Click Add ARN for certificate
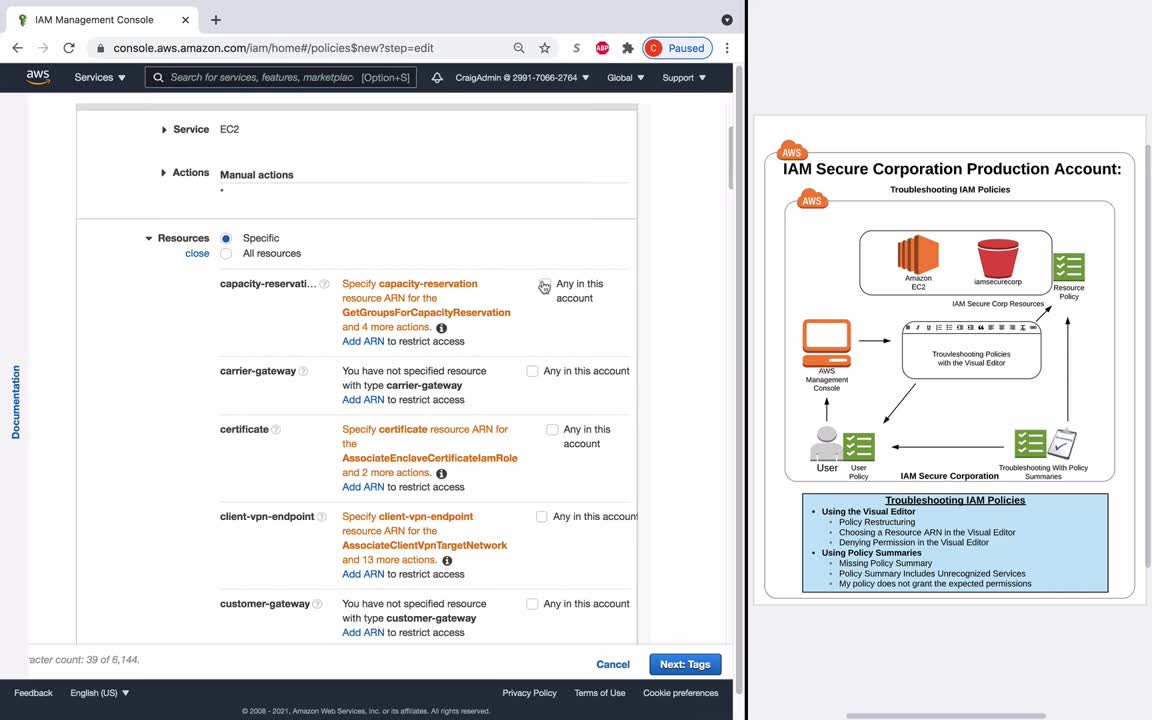 (363, 487)
